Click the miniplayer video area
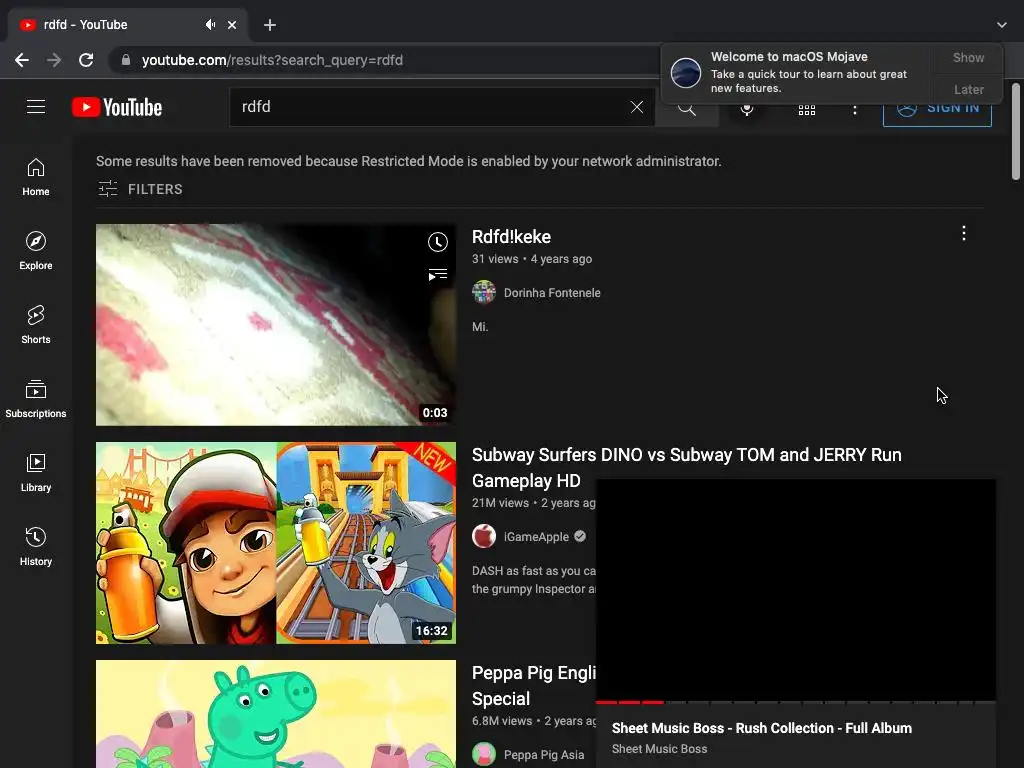Image resolution: width=1024 pixels, height=768 pixels. pos(795,590)
